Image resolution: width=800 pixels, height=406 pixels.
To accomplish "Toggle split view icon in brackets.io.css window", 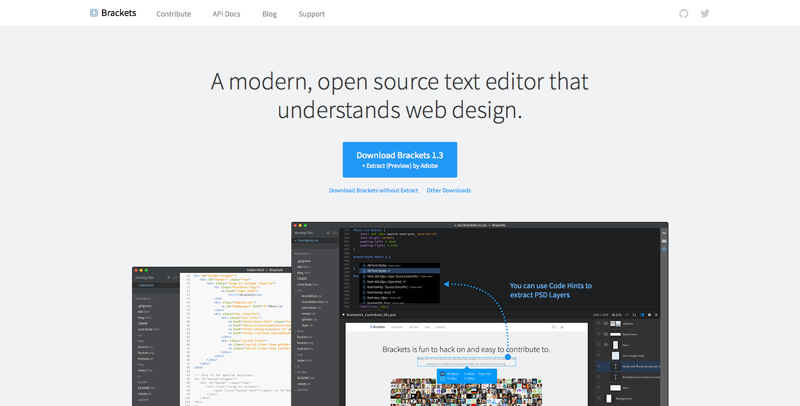I will pyautogui.click(x=335, y=233).
